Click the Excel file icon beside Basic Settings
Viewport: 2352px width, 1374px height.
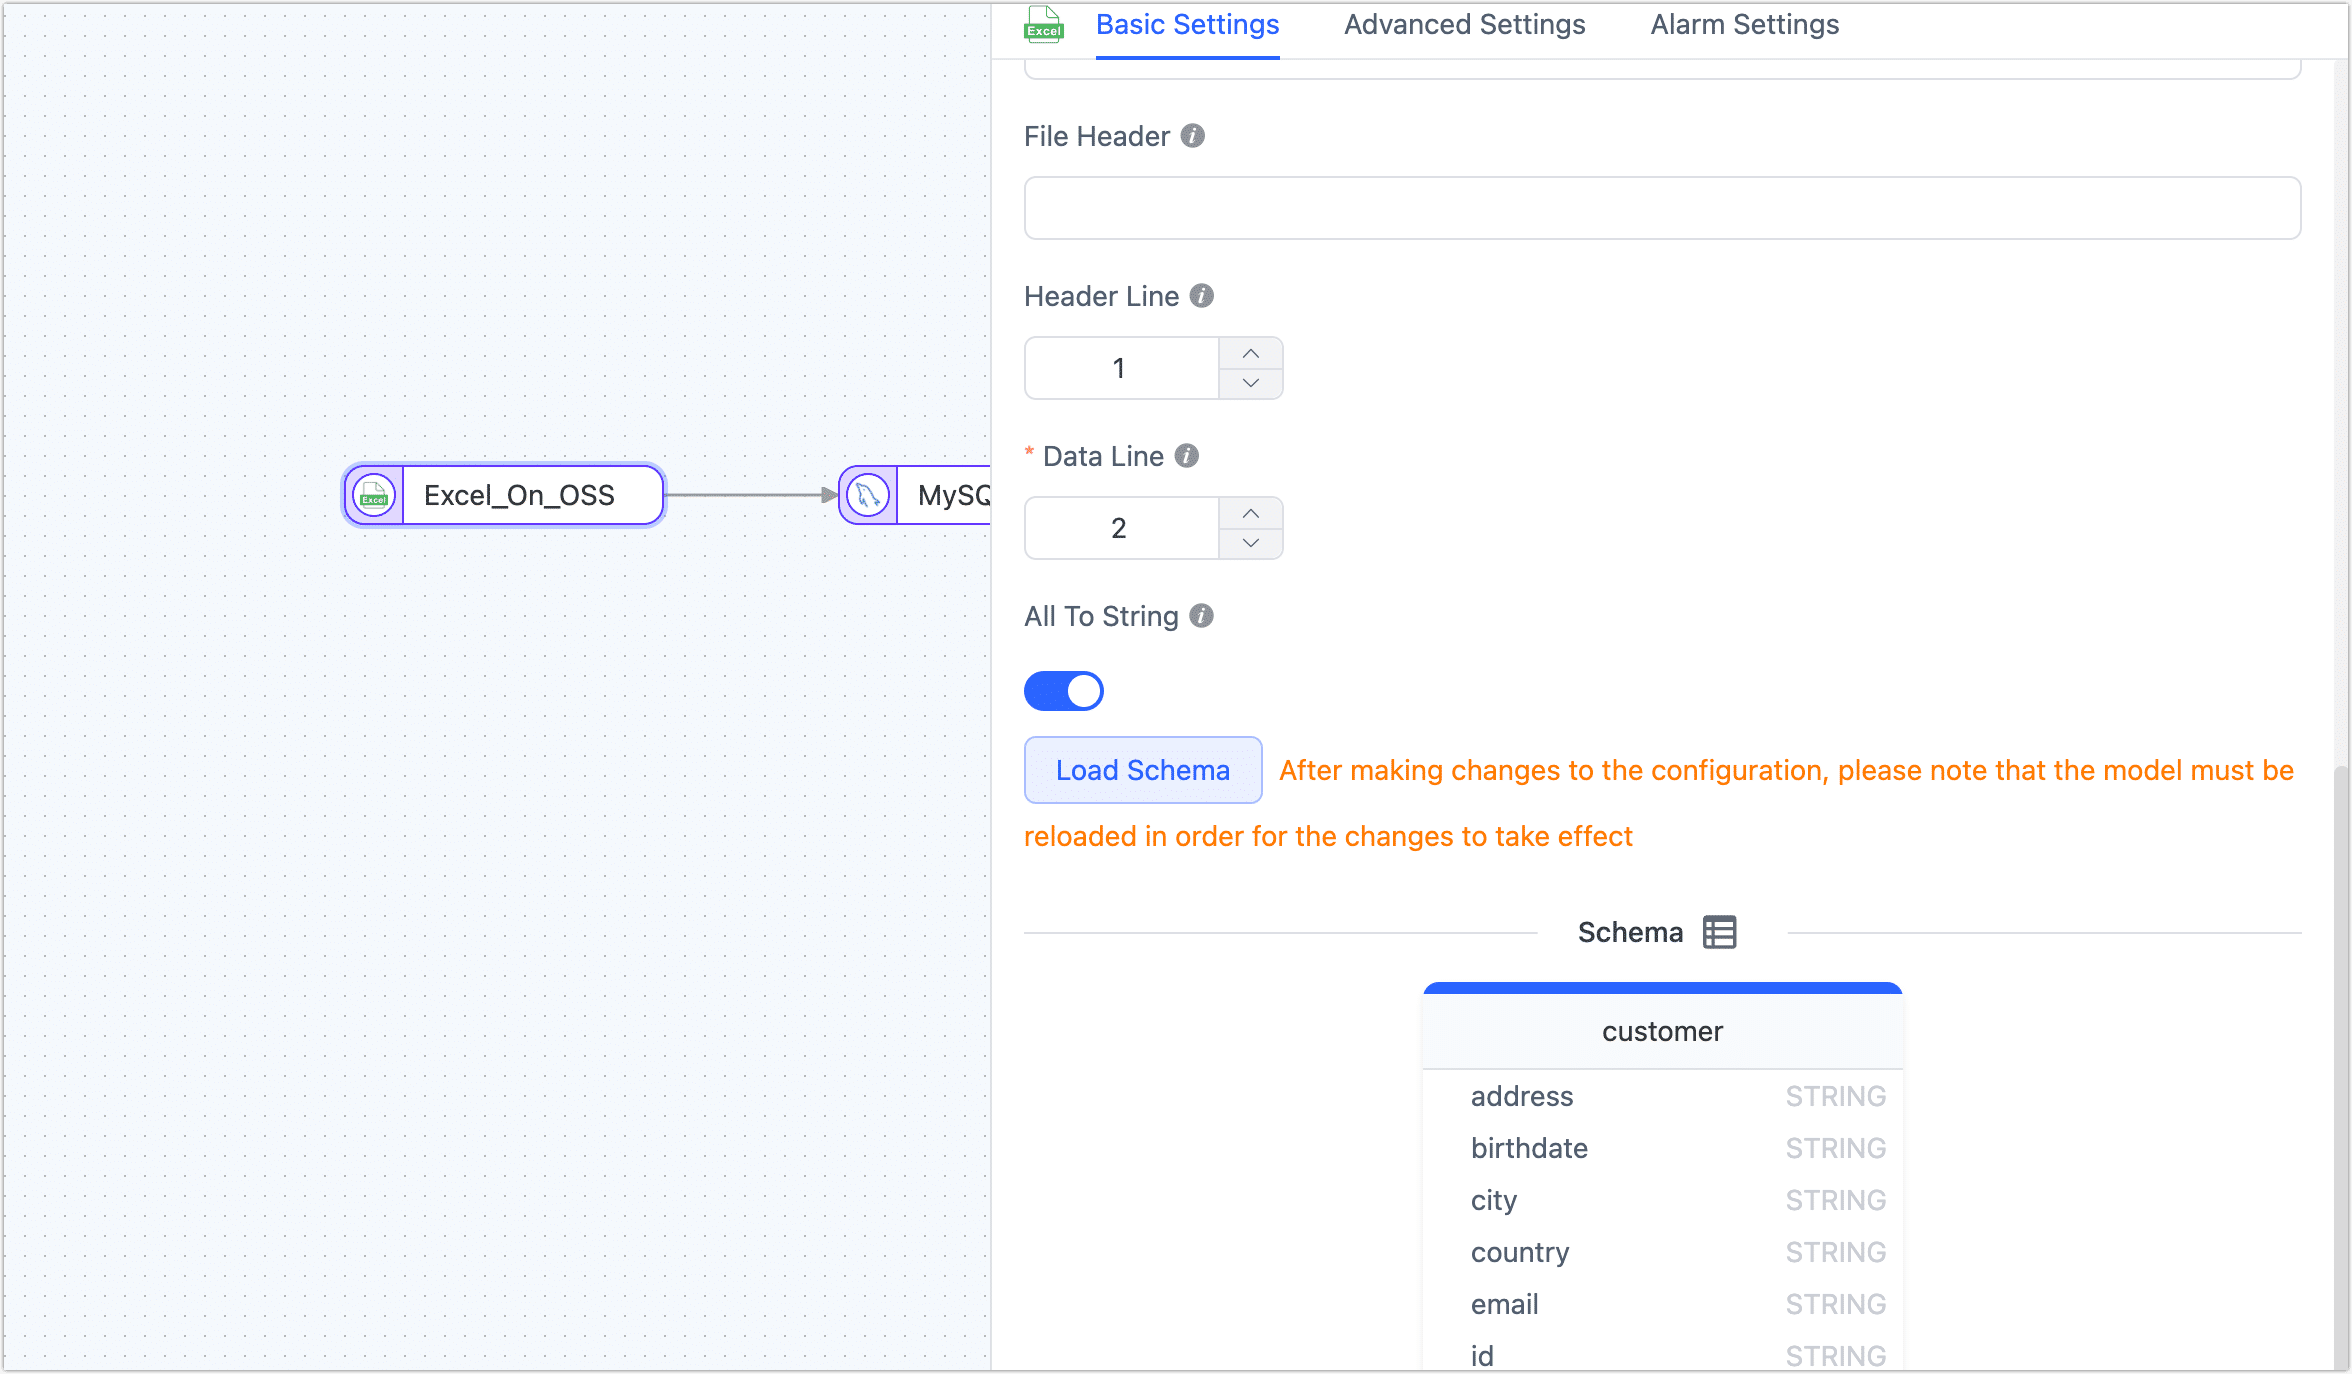1043,25
